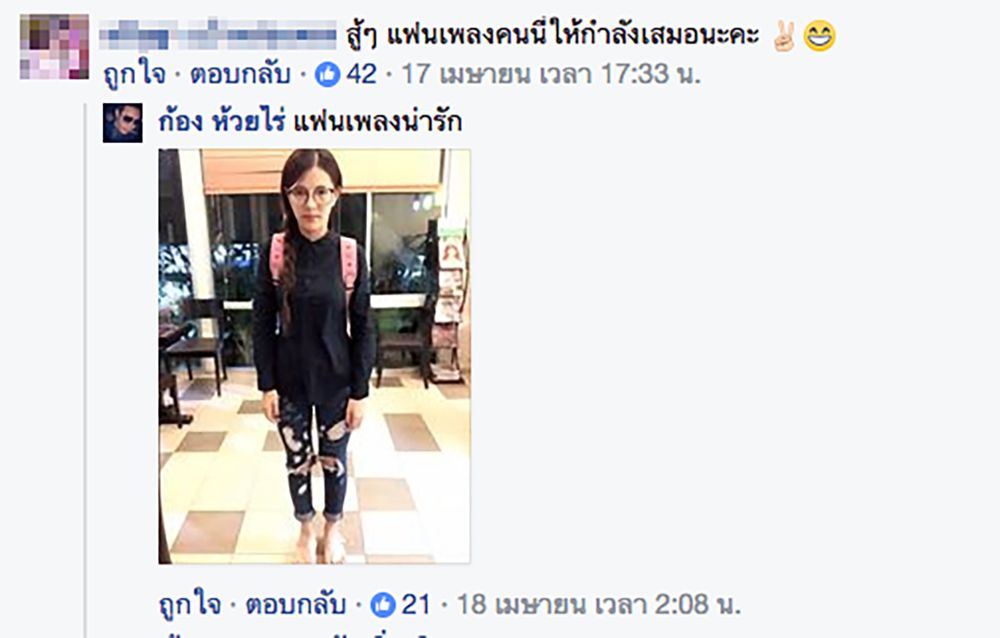1000x638 pixels.
Task: Click the reply text แฟนเพลงน่ารัก
Action: click(378, 121)
